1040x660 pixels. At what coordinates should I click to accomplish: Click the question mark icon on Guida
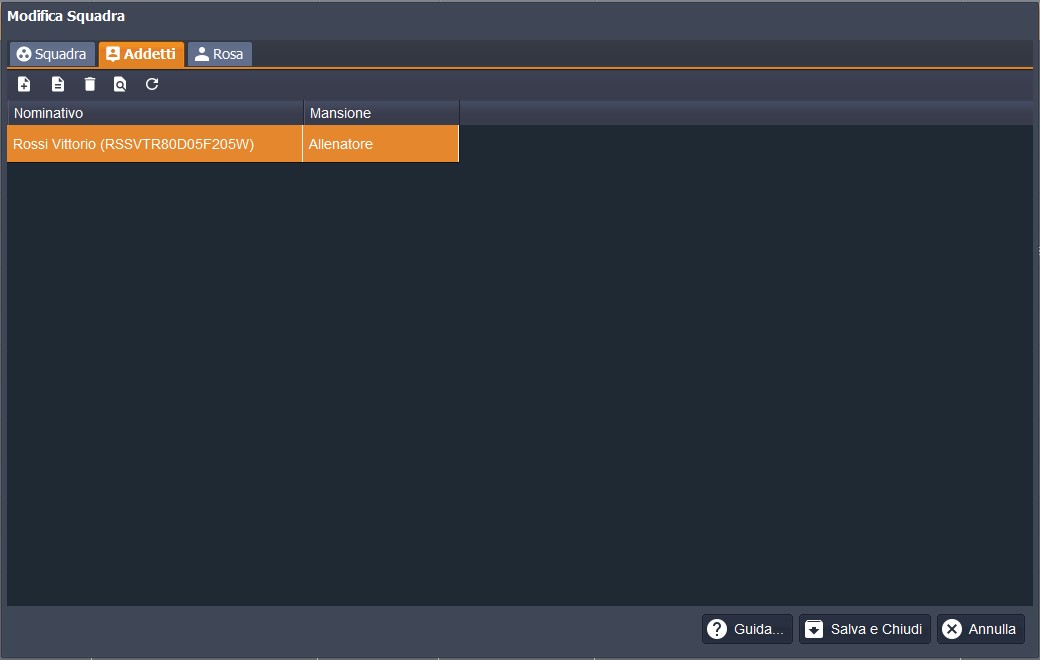point(717,629)
